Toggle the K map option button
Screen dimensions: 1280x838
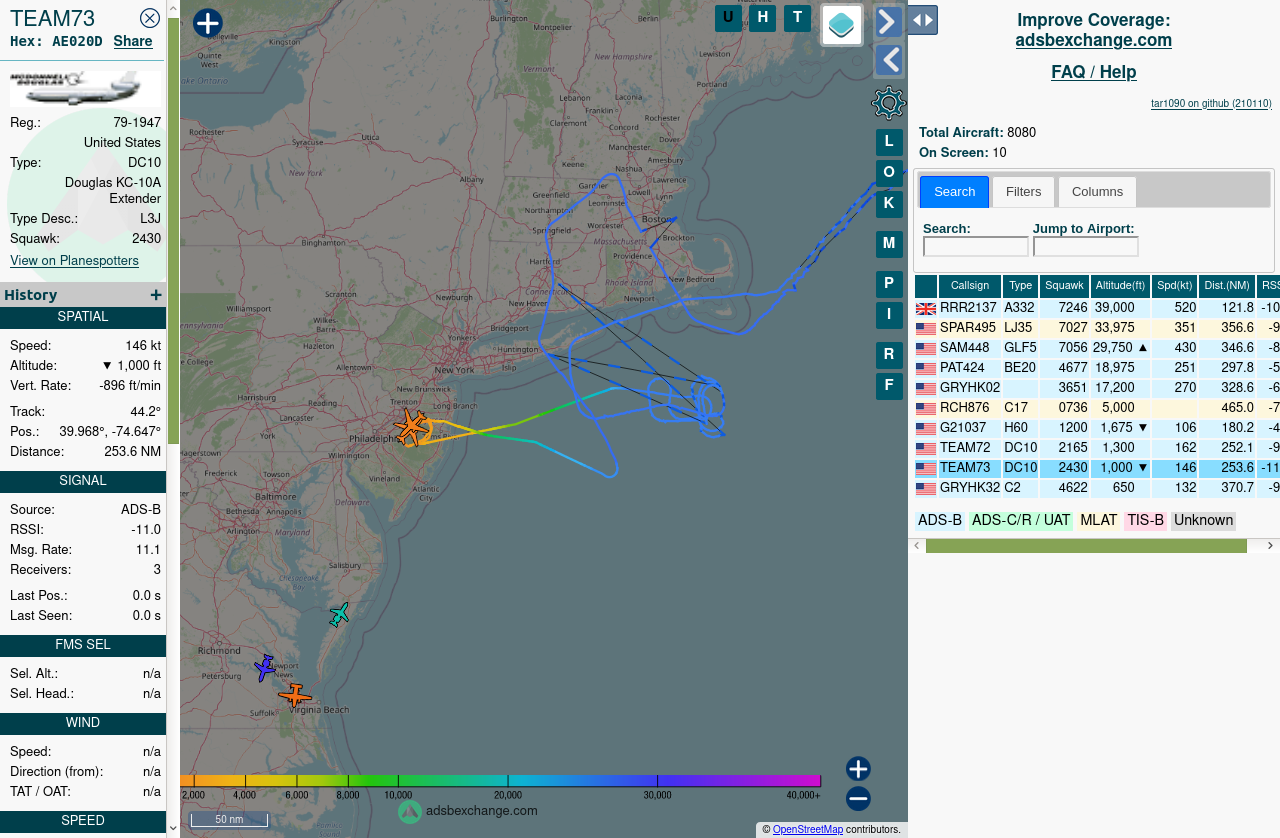[x=889, y=204]
